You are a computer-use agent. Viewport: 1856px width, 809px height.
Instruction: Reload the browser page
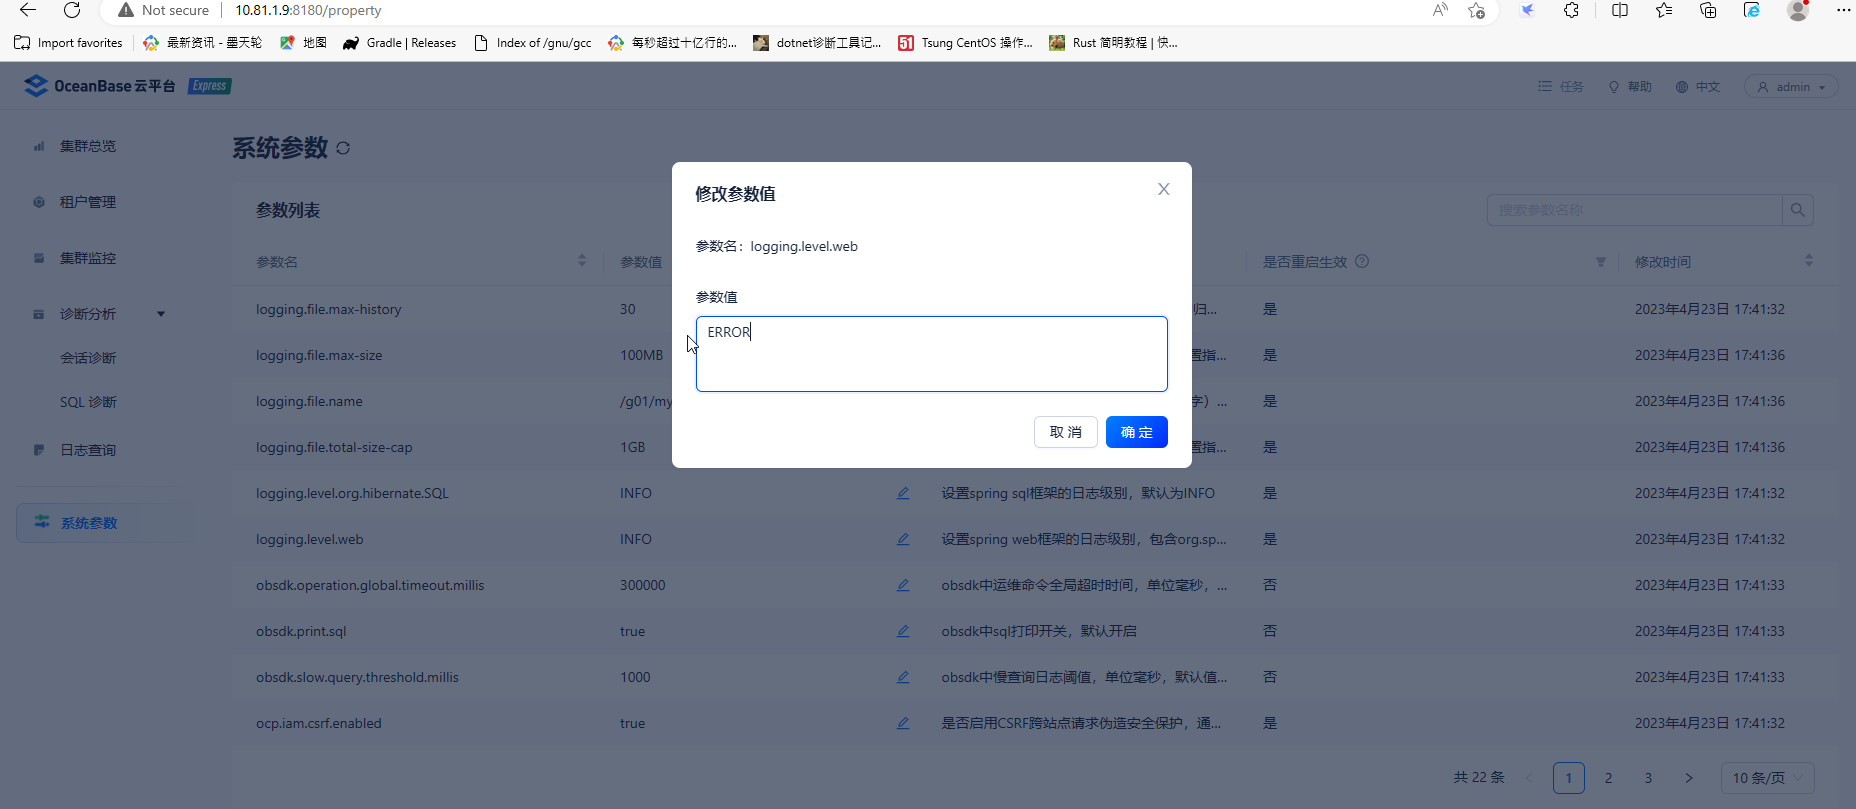click(x=72, y=10)
